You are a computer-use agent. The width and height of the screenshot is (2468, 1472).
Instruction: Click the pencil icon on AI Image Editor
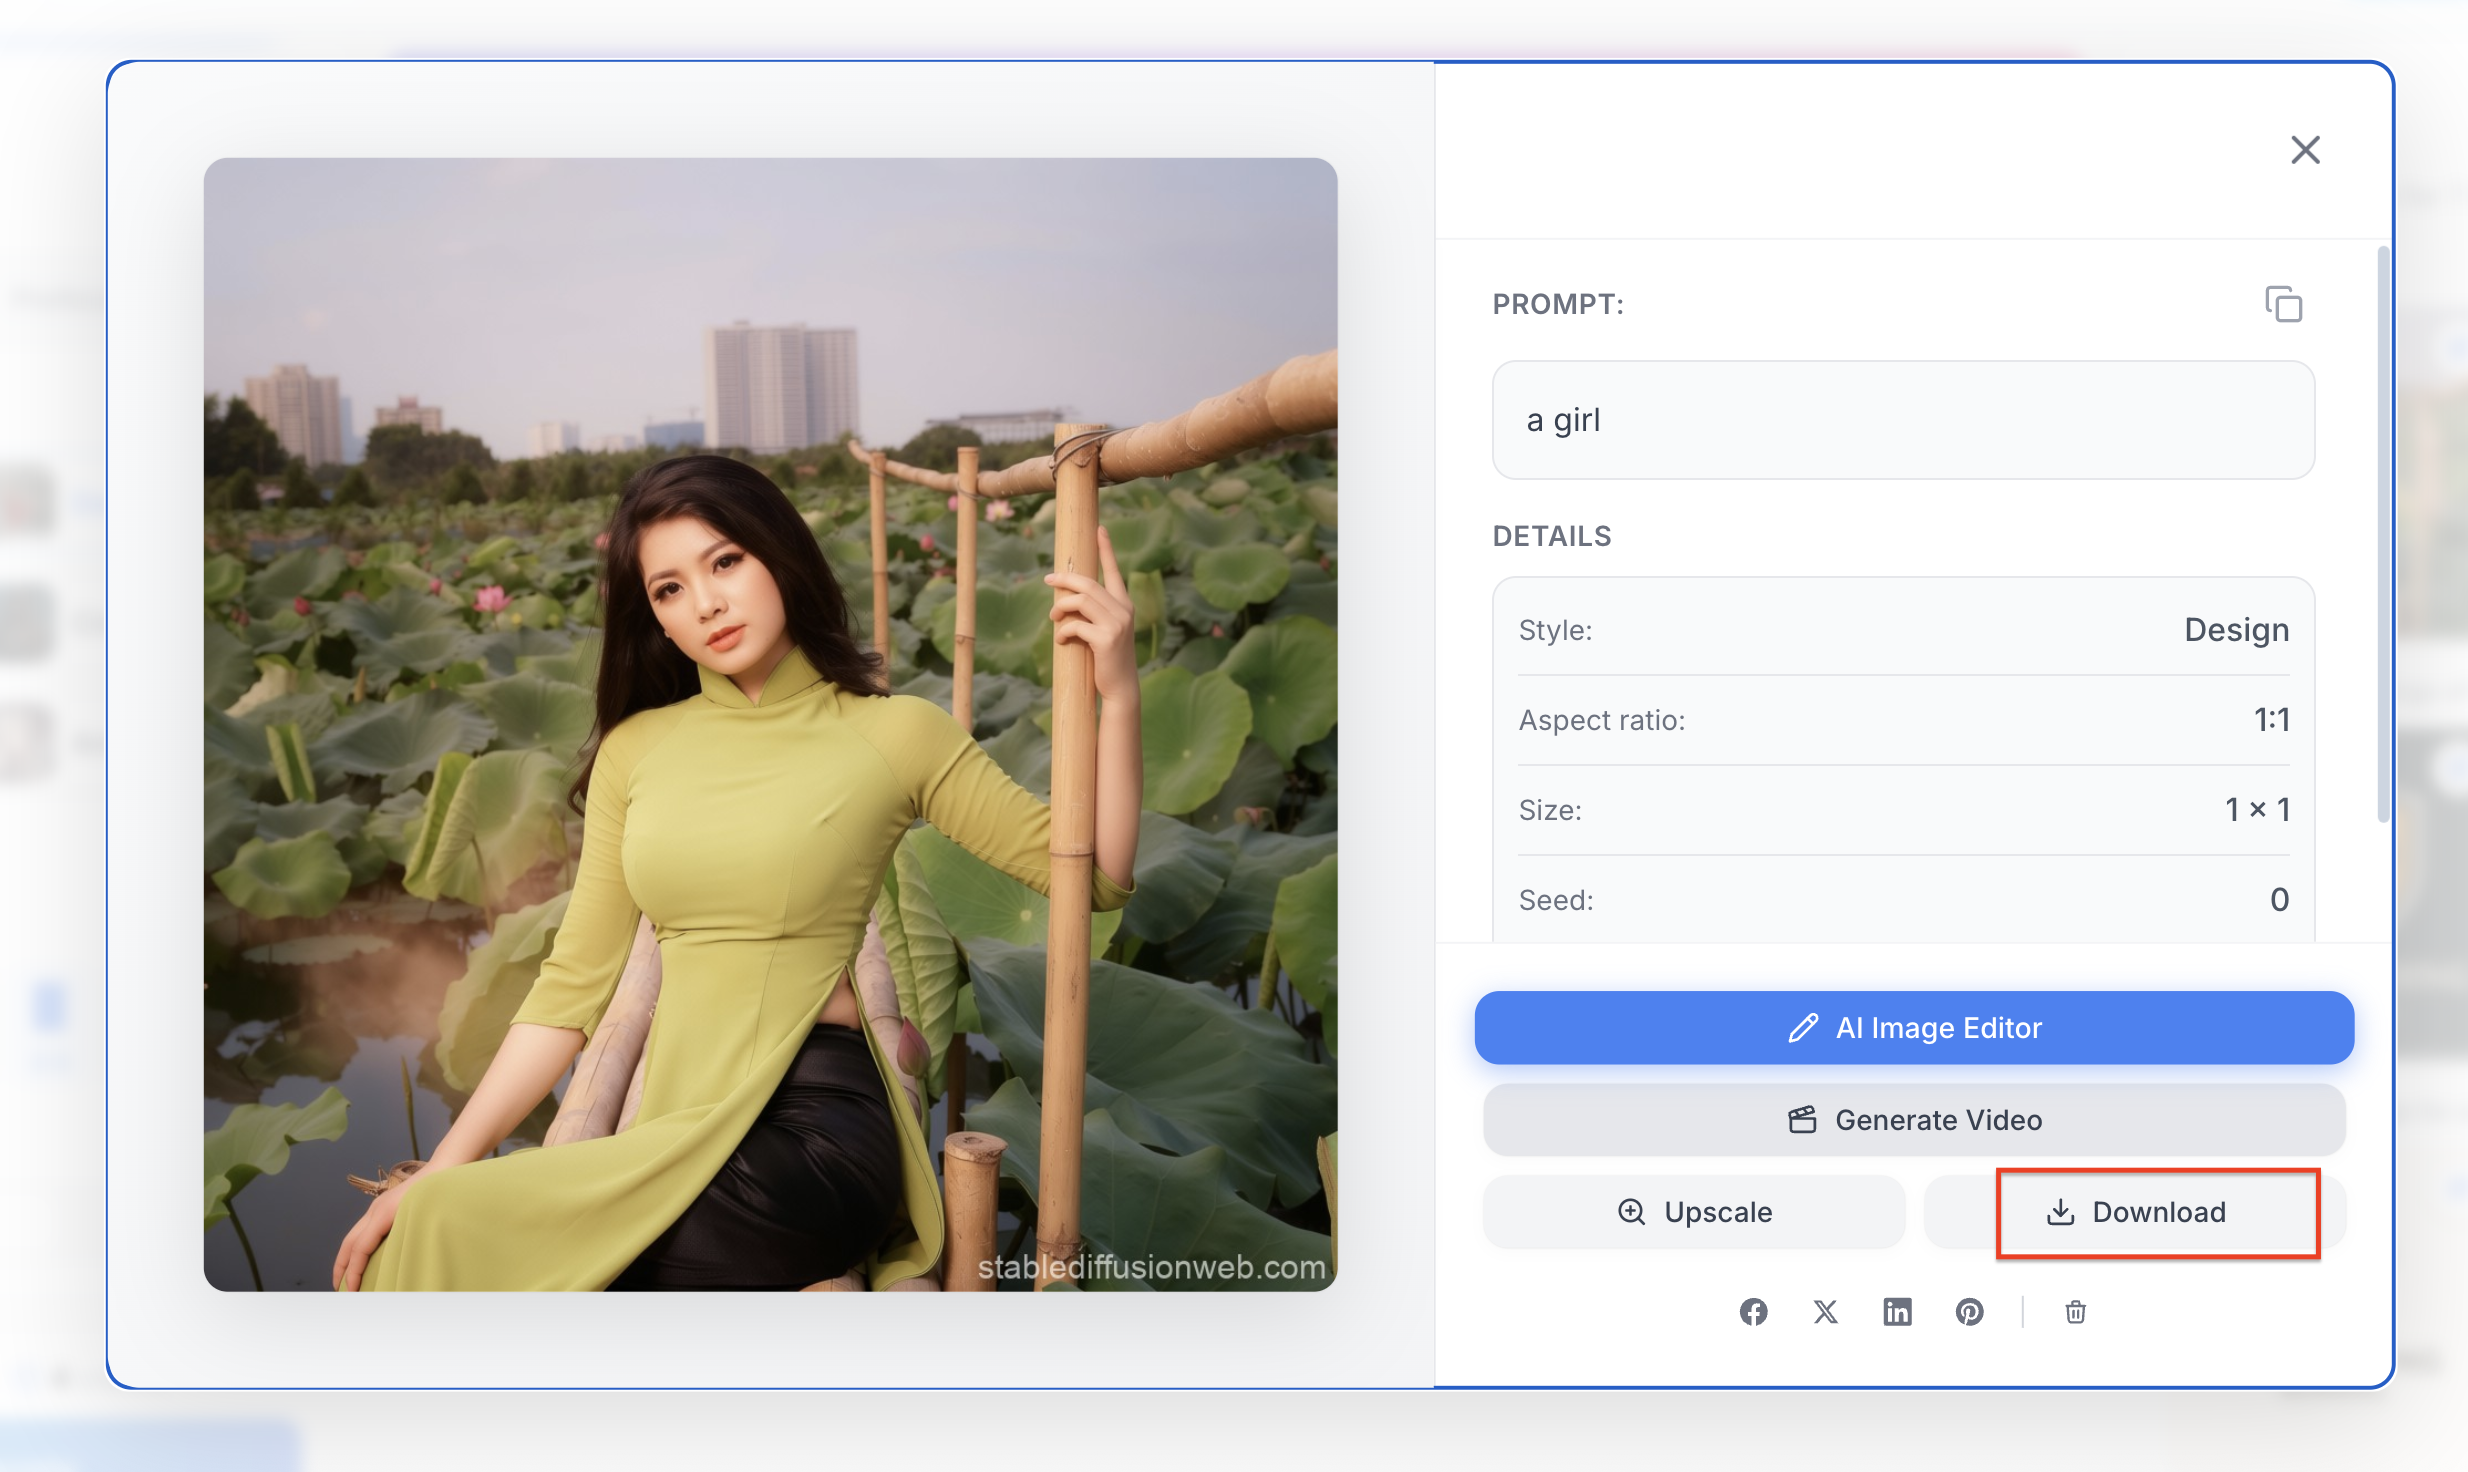[1803, 1028]
